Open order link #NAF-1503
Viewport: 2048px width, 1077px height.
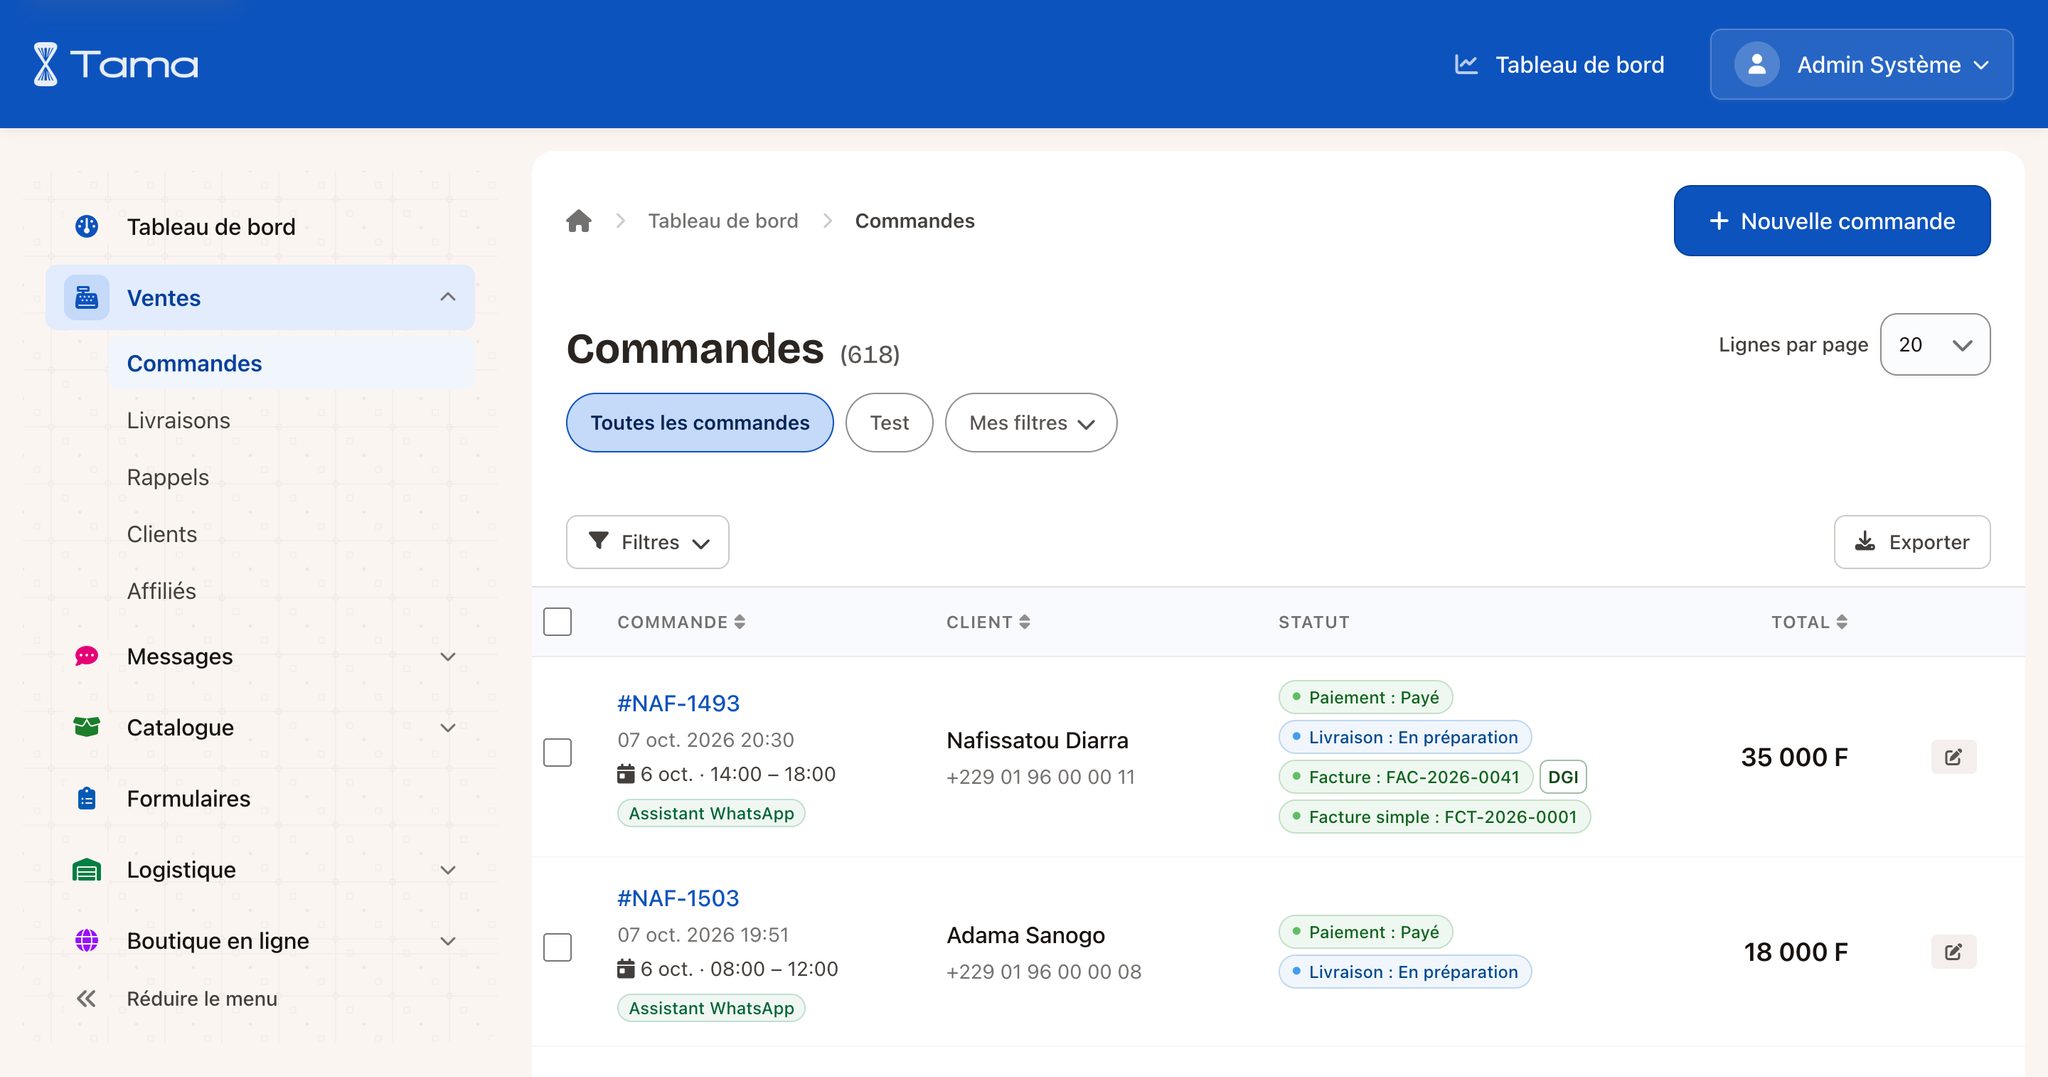(679, 899)
